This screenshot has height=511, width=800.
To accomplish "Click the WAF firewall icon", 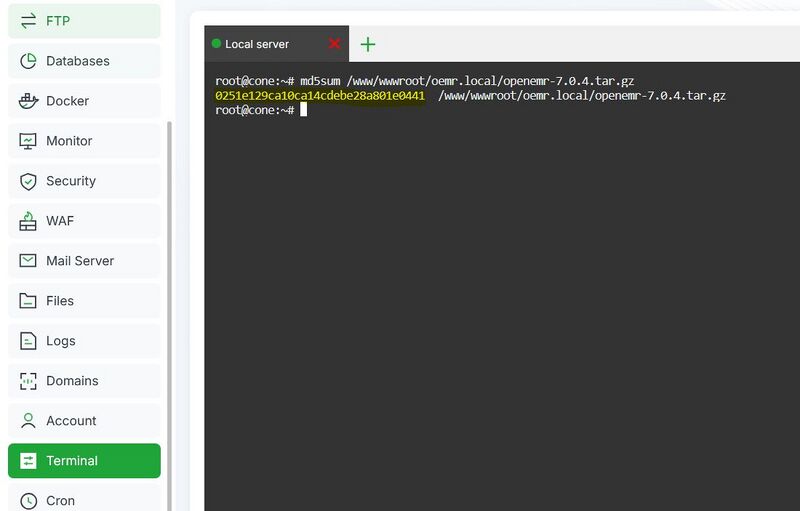I will (28, 221).
